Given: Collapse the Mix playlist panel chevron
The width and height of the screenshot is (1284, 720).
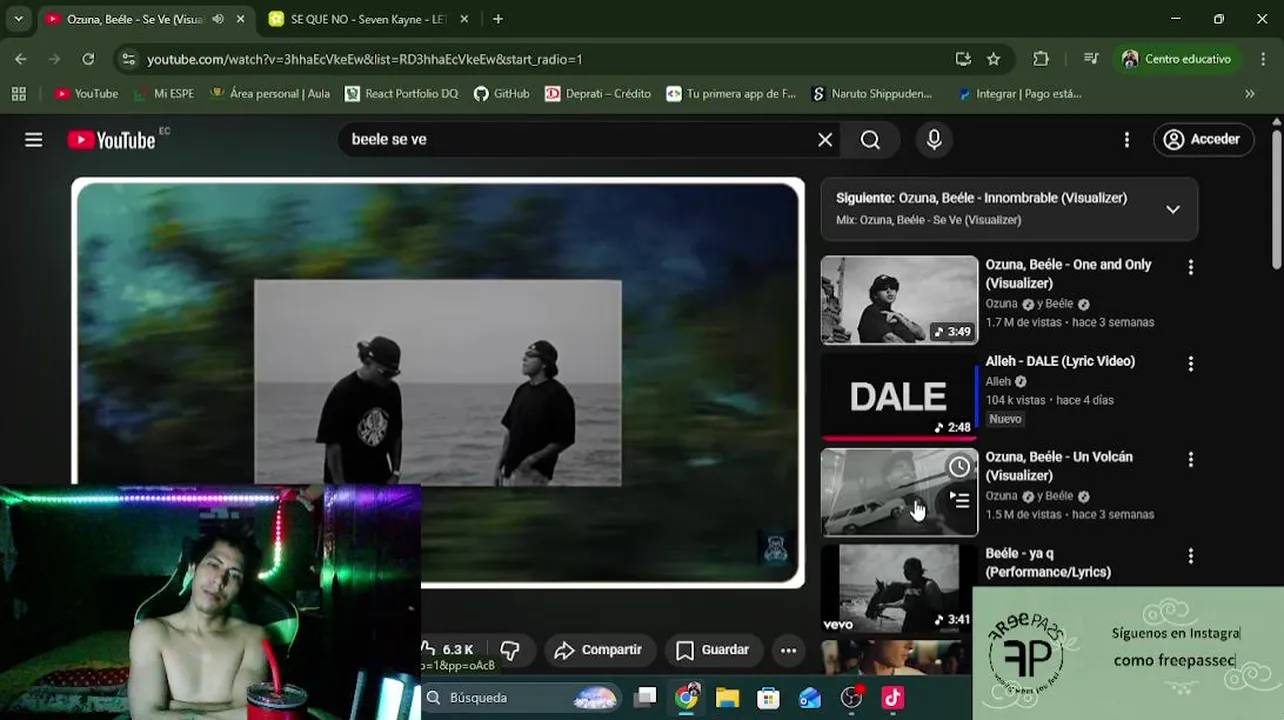Looking at the screenshot, I should [1173, 209].
